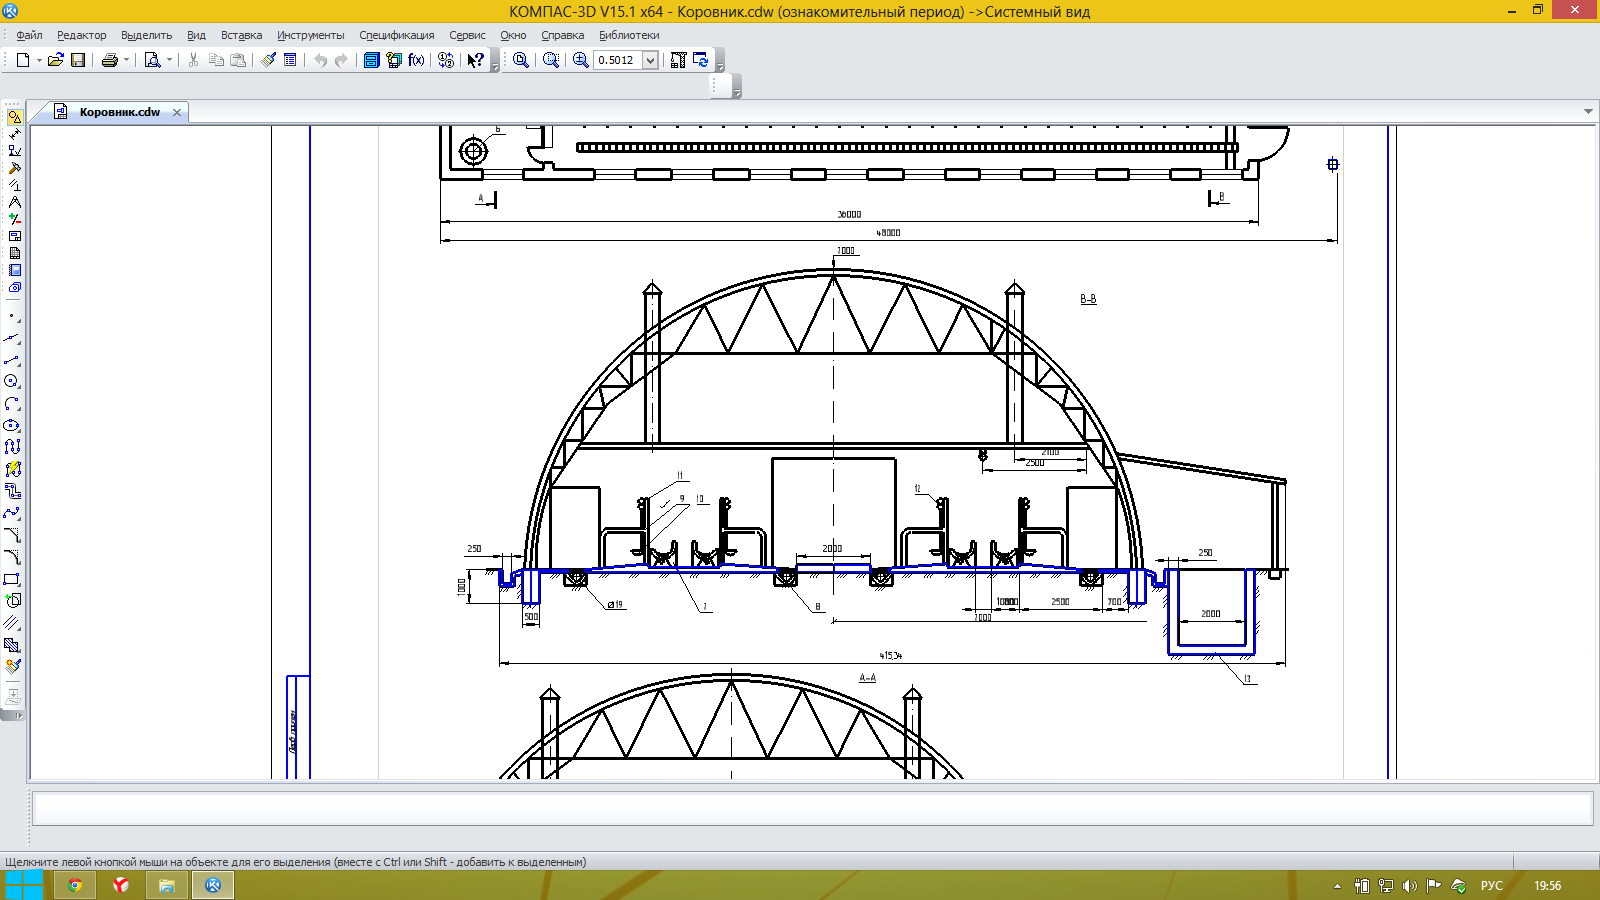Click the zoom scale field 0.5012
The width and height of the screenshot is (1600, 900).
[618, 60]
